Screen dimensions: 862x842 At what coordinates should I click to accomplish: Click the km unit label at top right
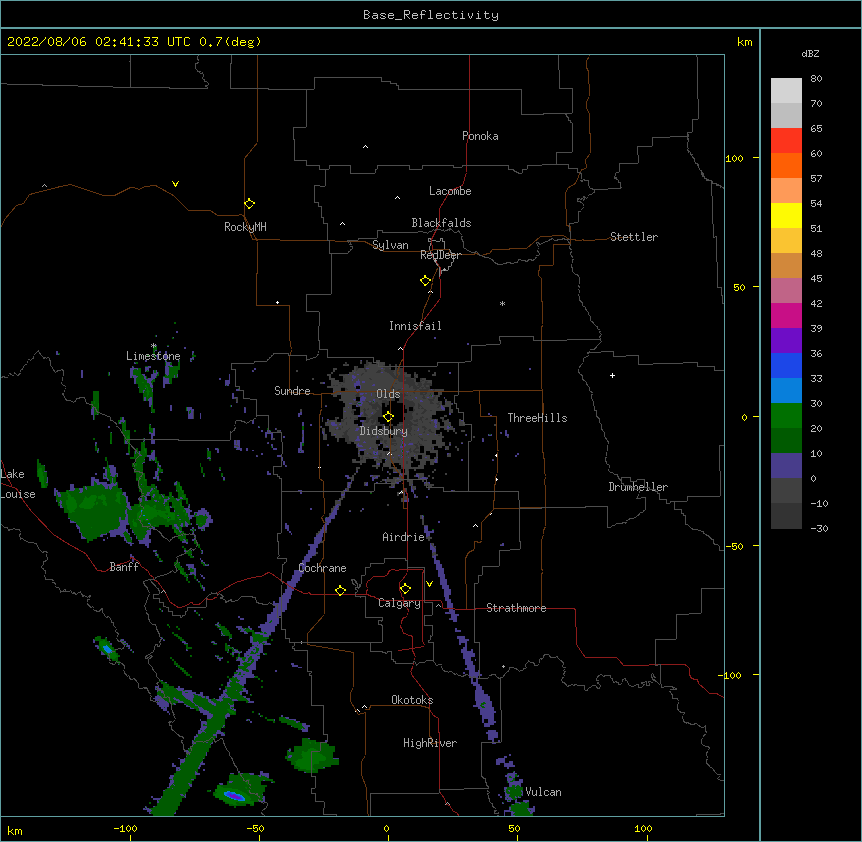click(744, 42)
